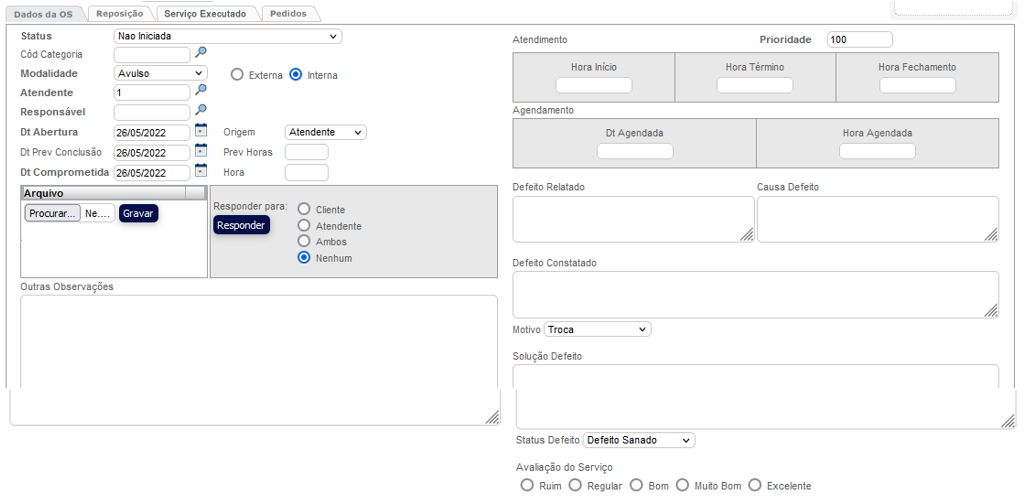Open the Modalidade dropdown
1025x502 pixels.
160,73
